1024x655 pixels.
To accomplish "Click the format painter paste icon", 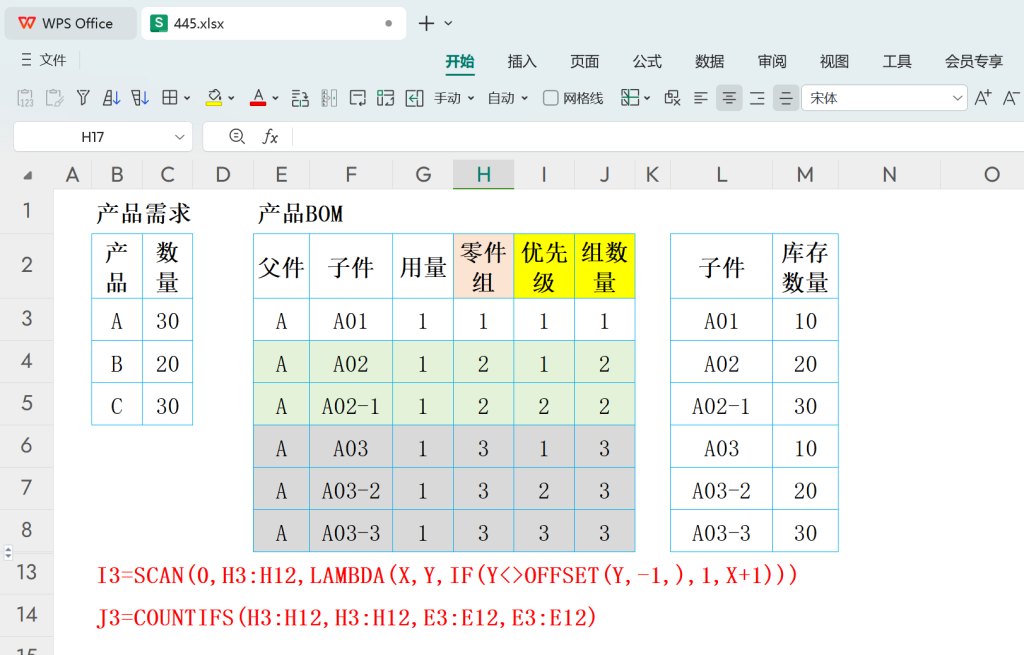I will click(x=54, y=98).
